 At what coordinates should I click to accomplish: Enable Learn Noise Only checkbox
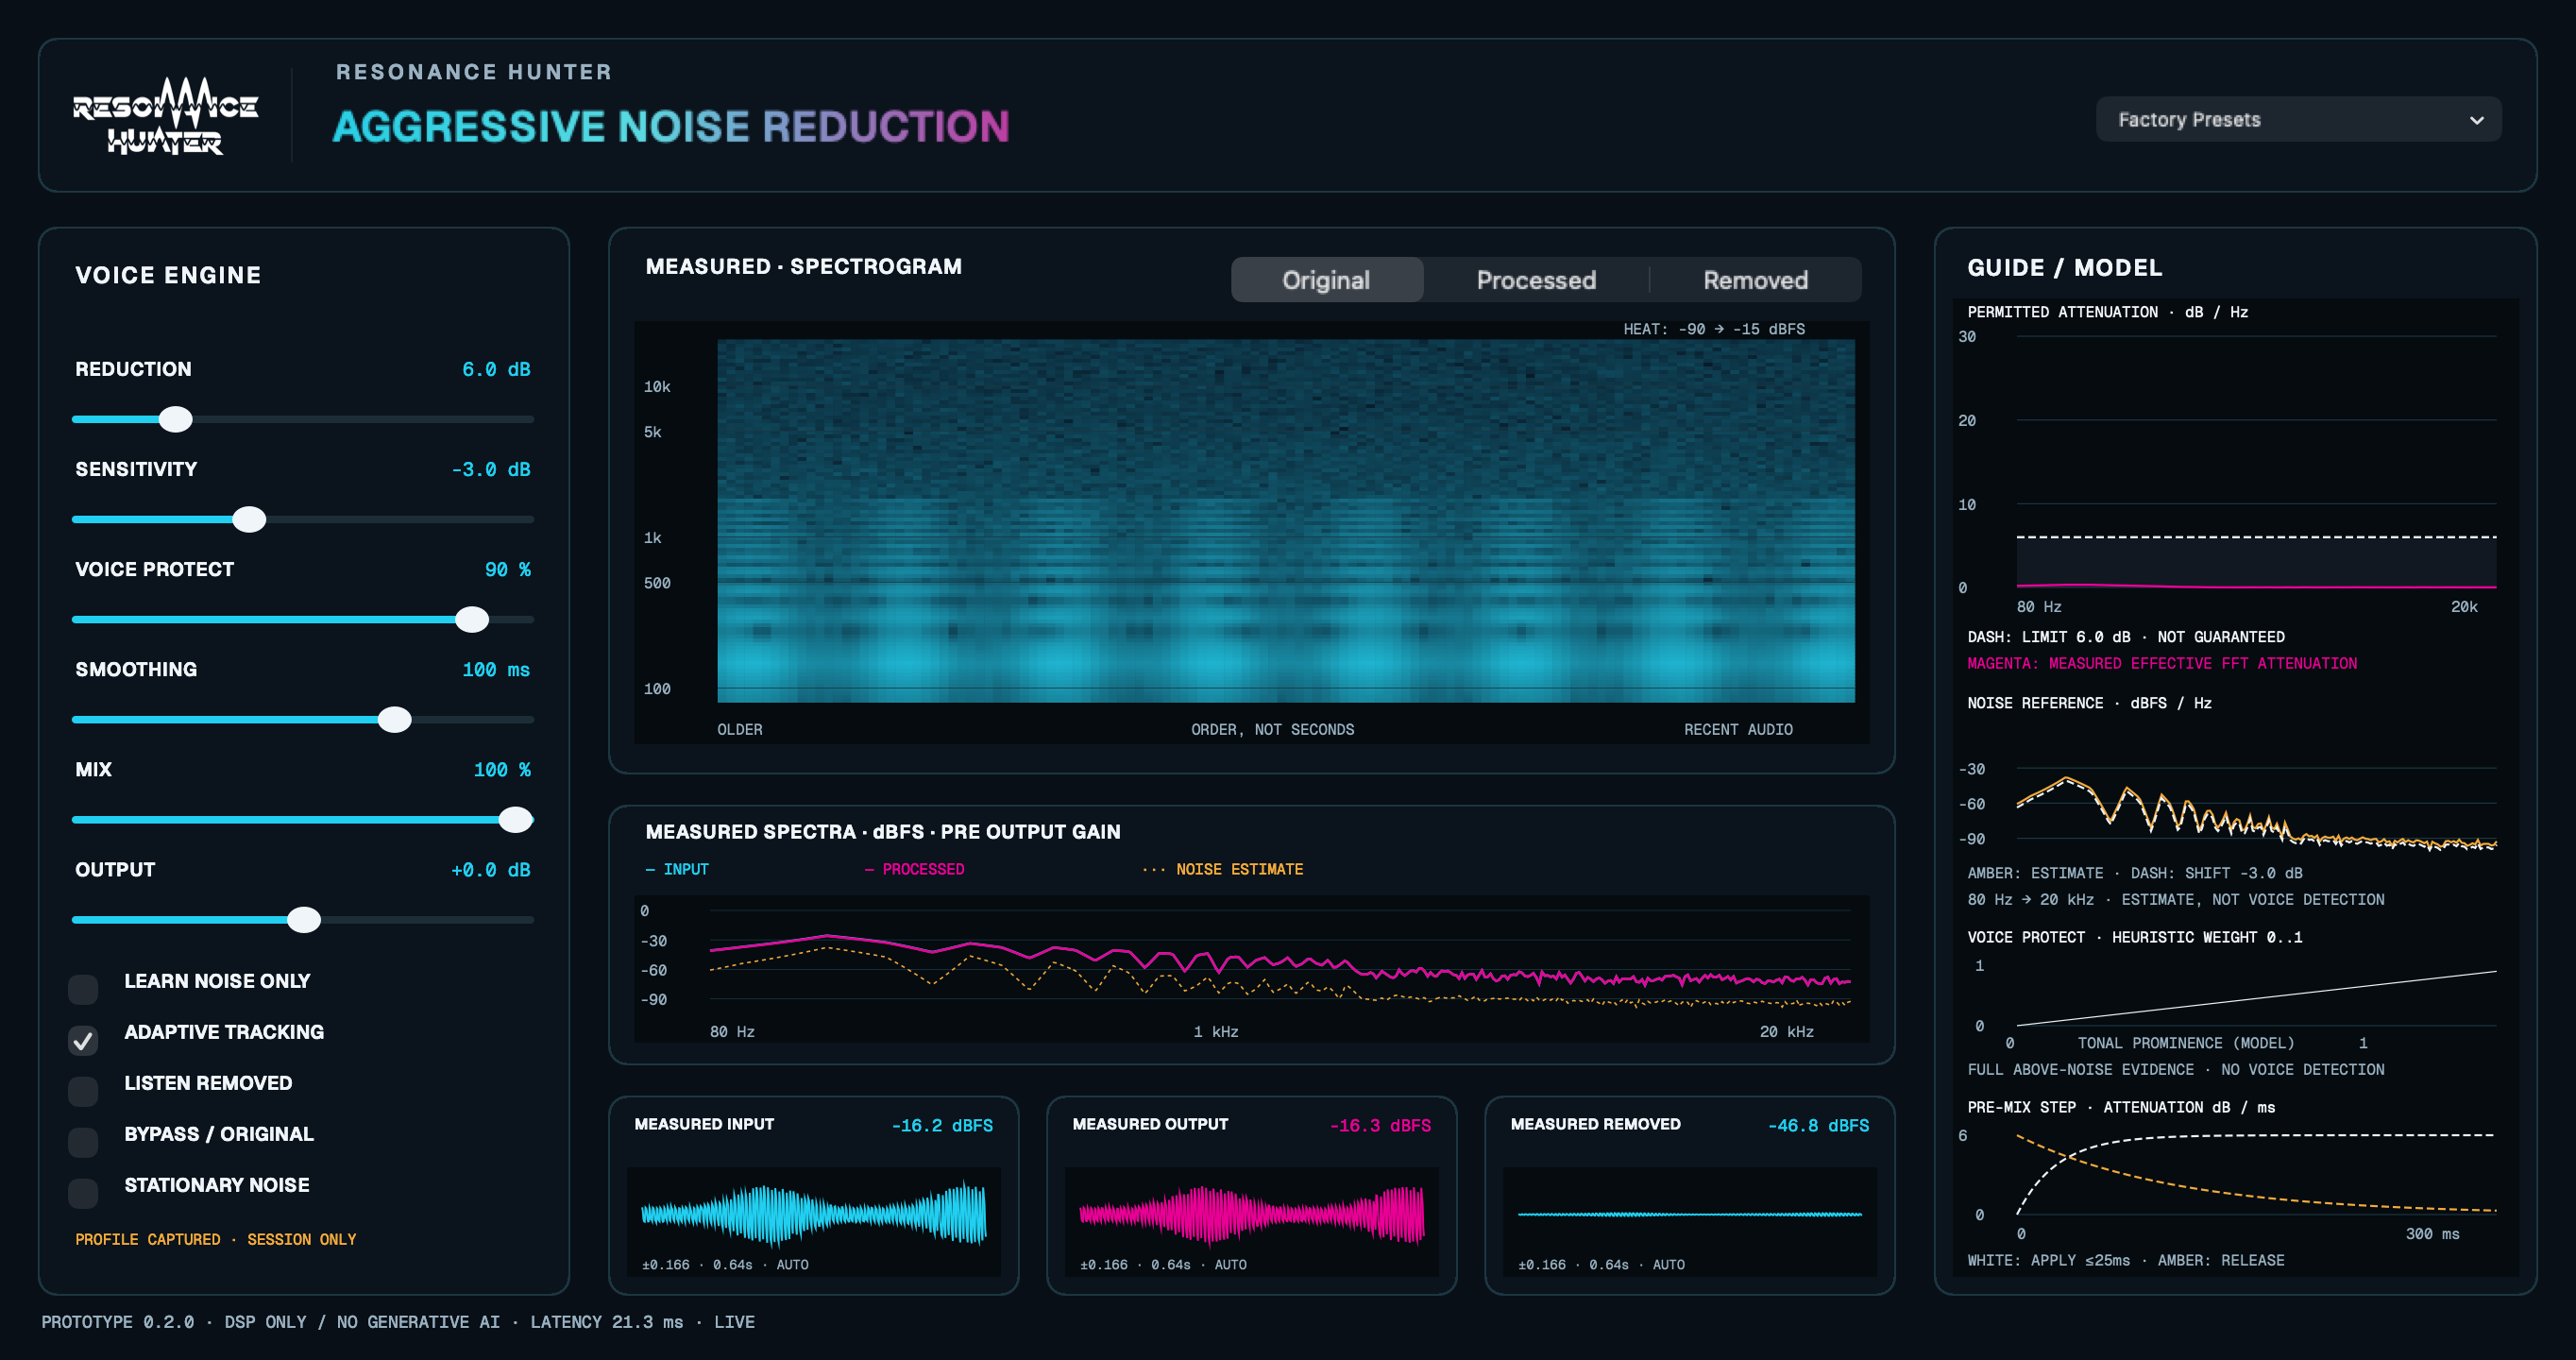pos(83,989)
